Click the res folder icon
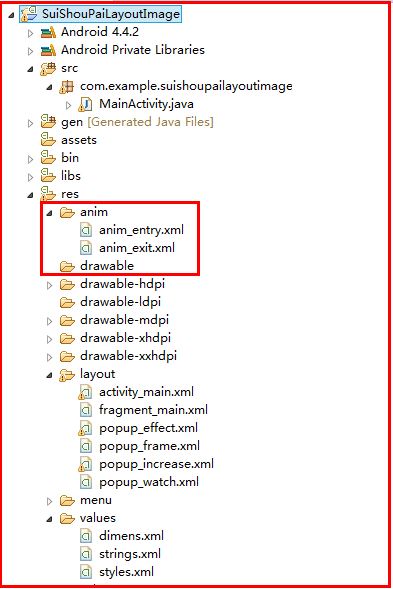 [48, 194]
